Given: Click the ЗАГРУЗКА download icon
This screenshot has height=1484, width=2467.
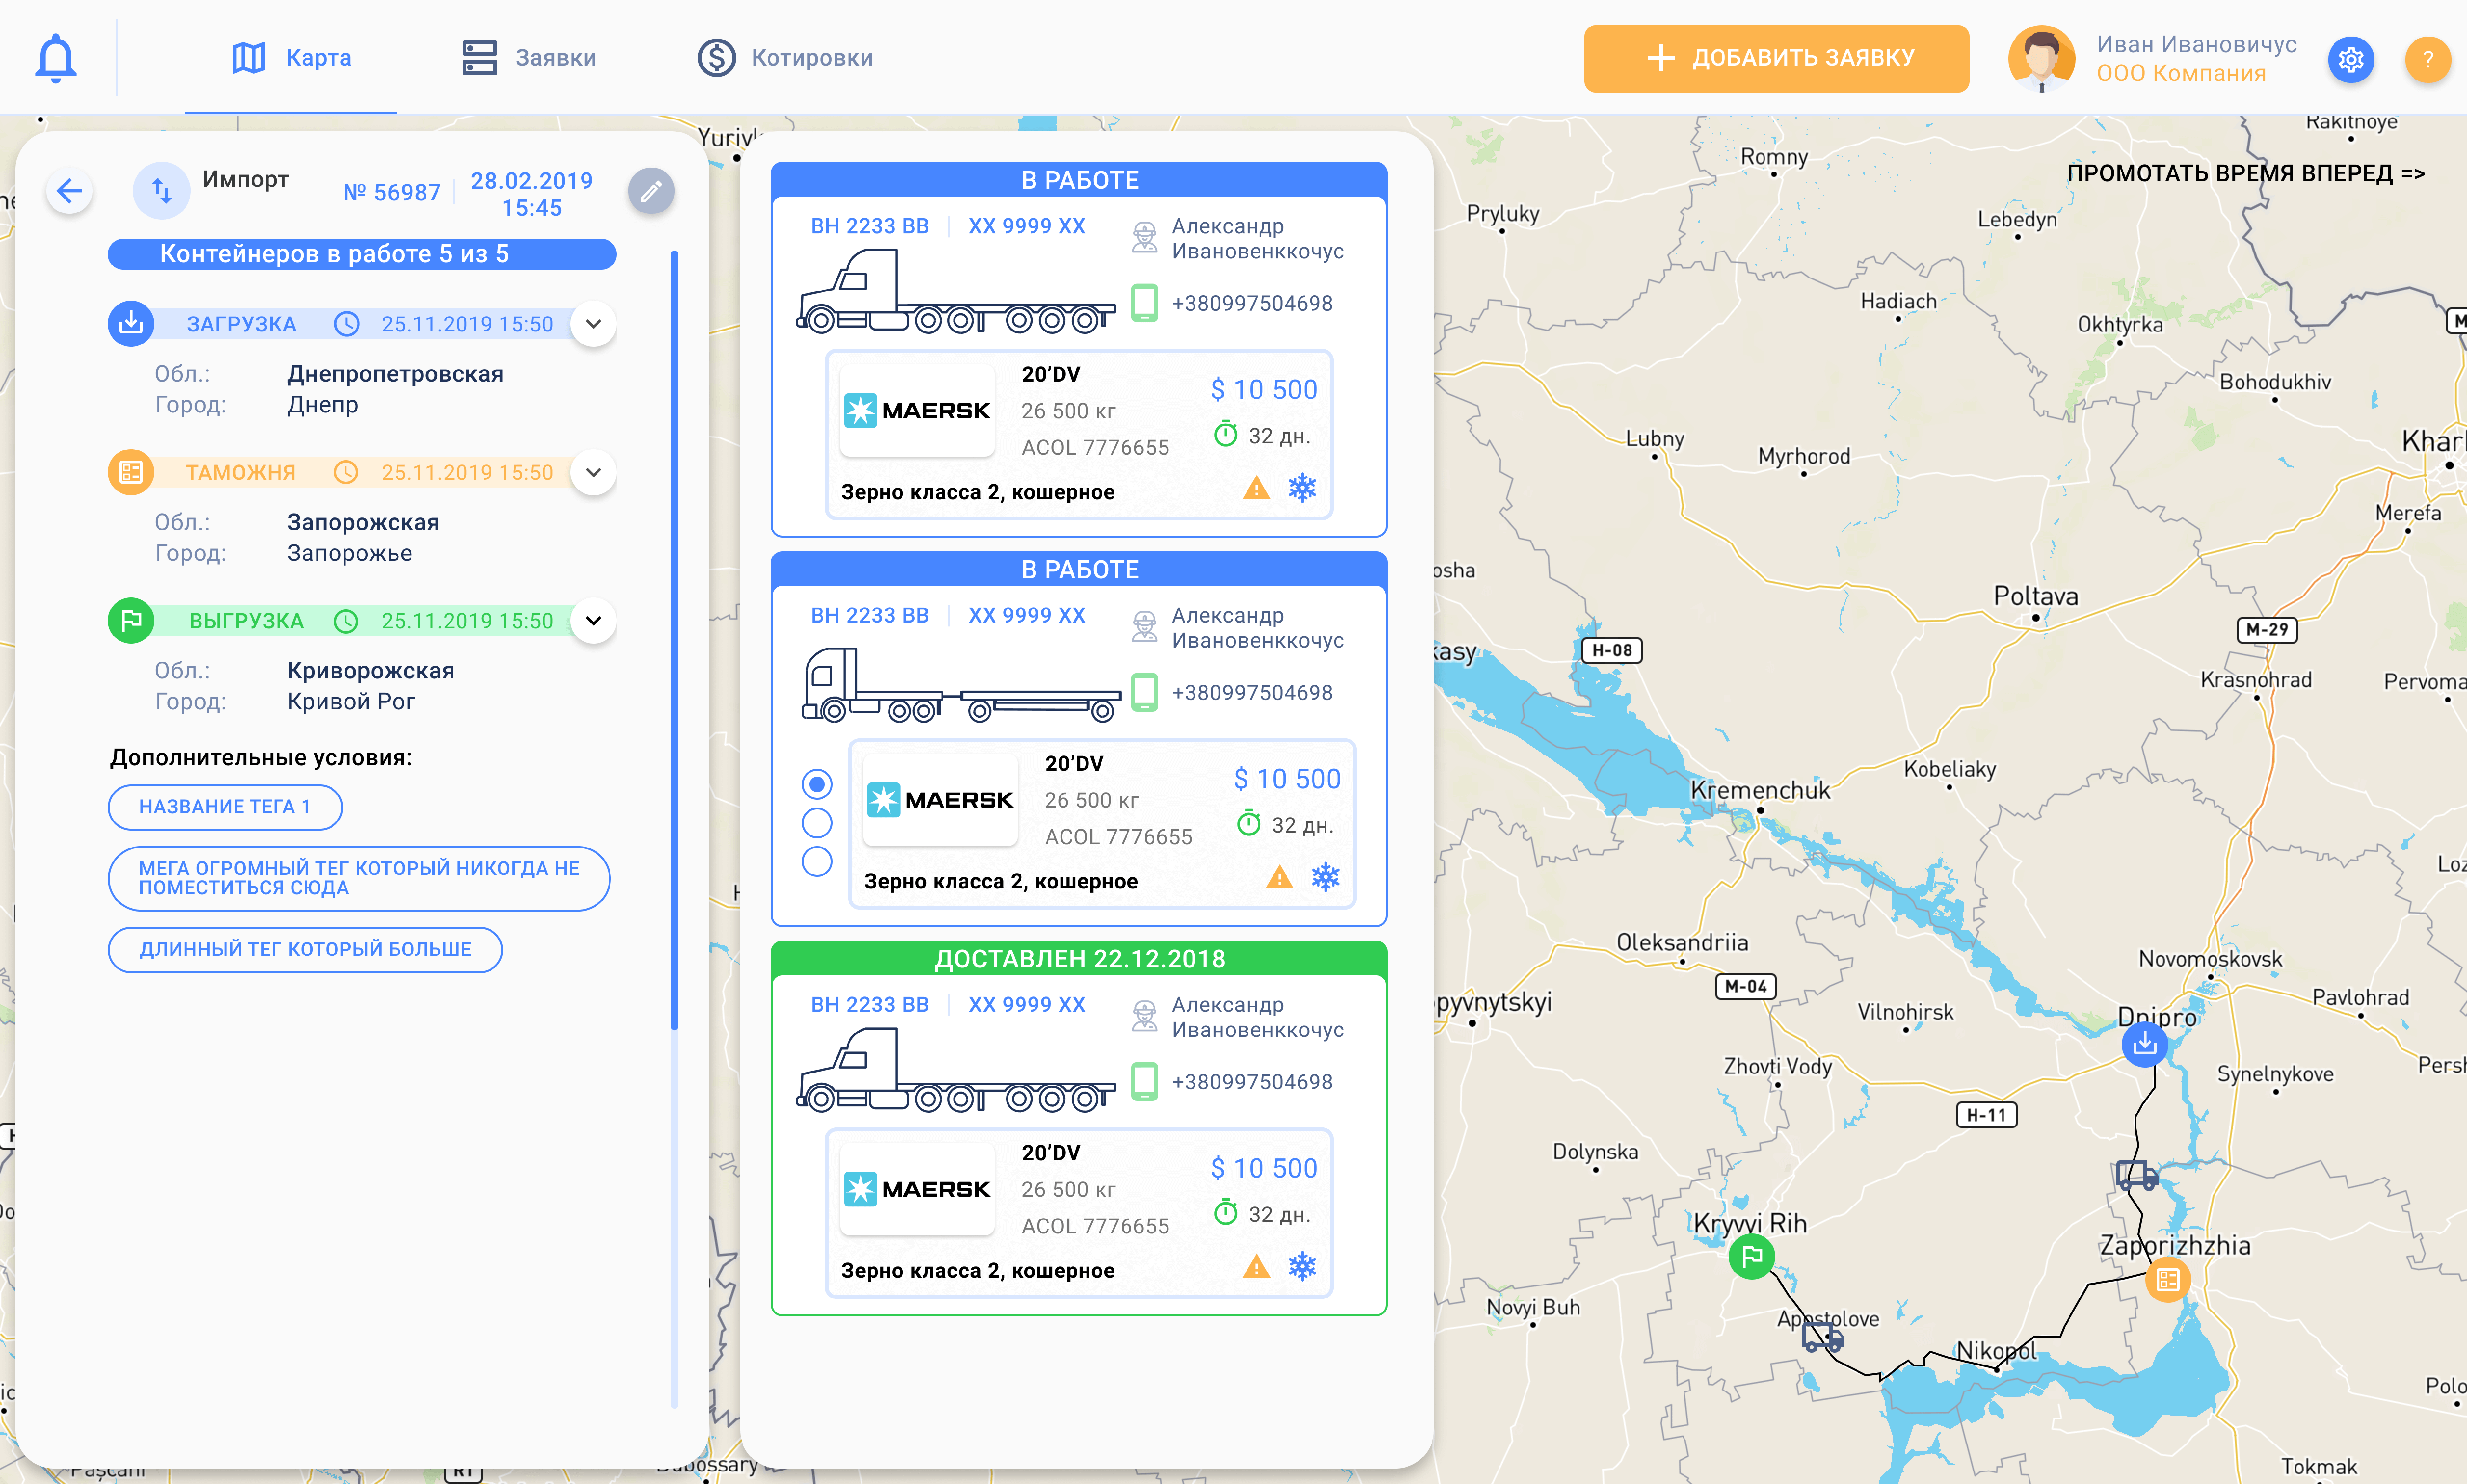Looking at the screenshot, I should point(131,324).
